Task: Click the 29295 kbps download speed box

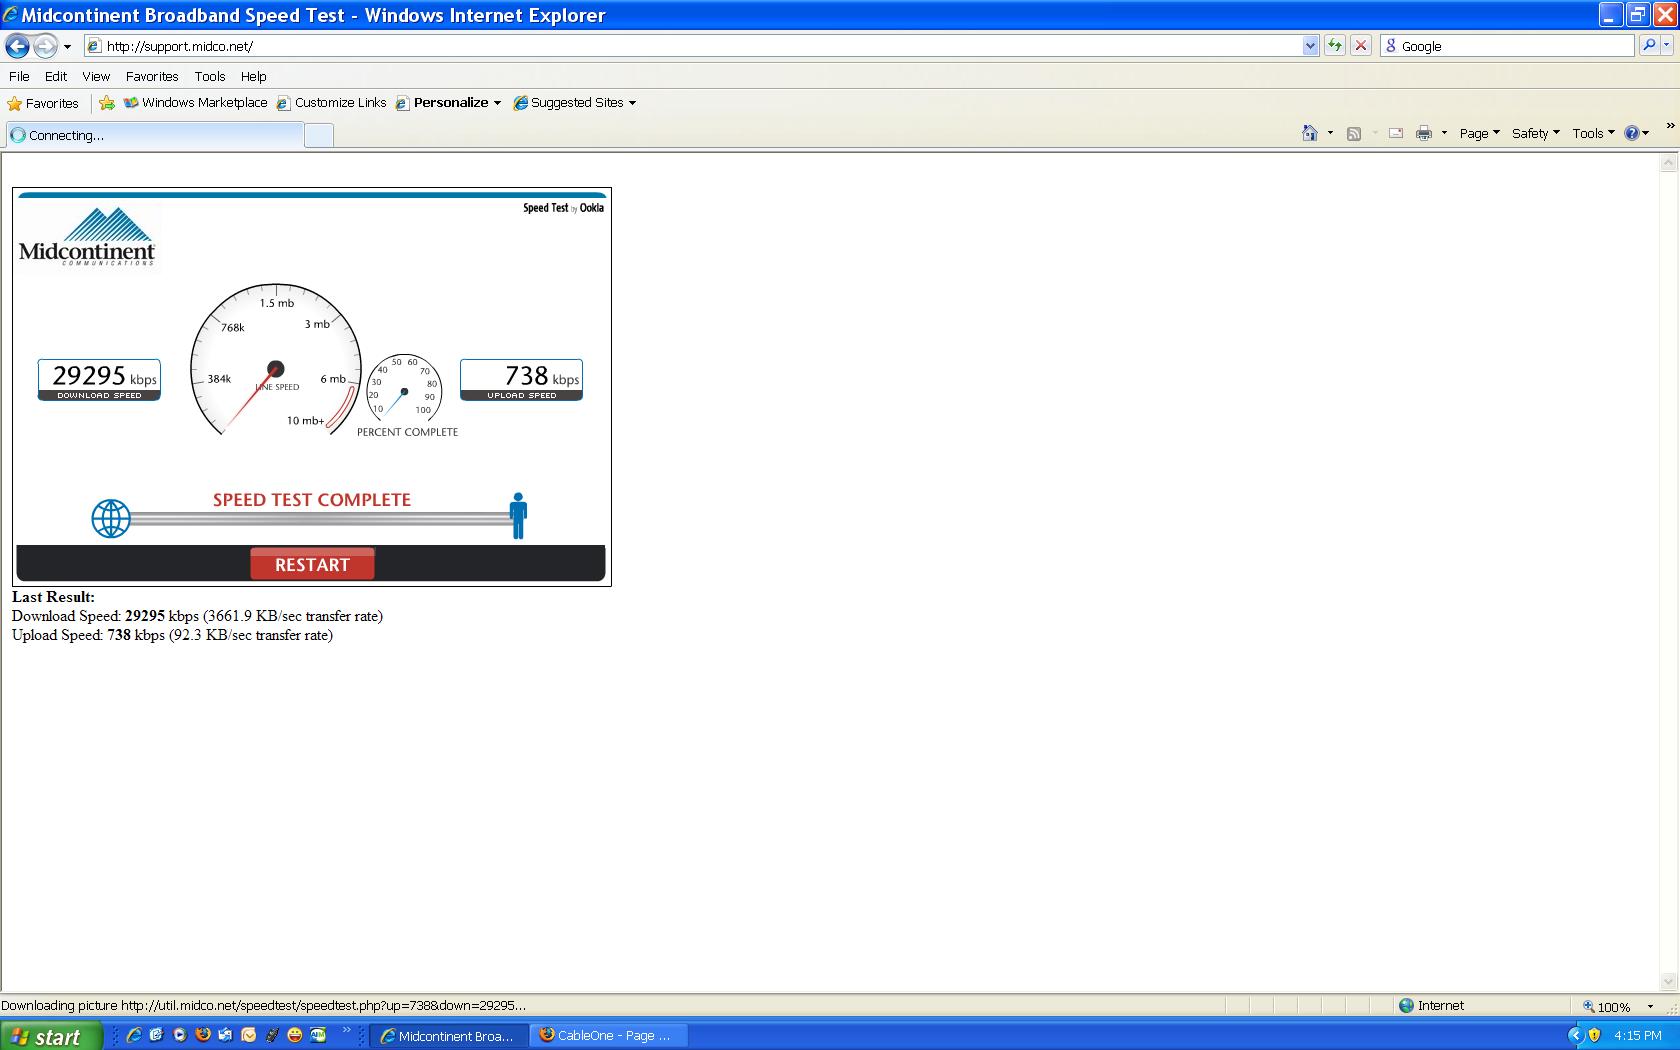Action: click(x=99, y=380)
